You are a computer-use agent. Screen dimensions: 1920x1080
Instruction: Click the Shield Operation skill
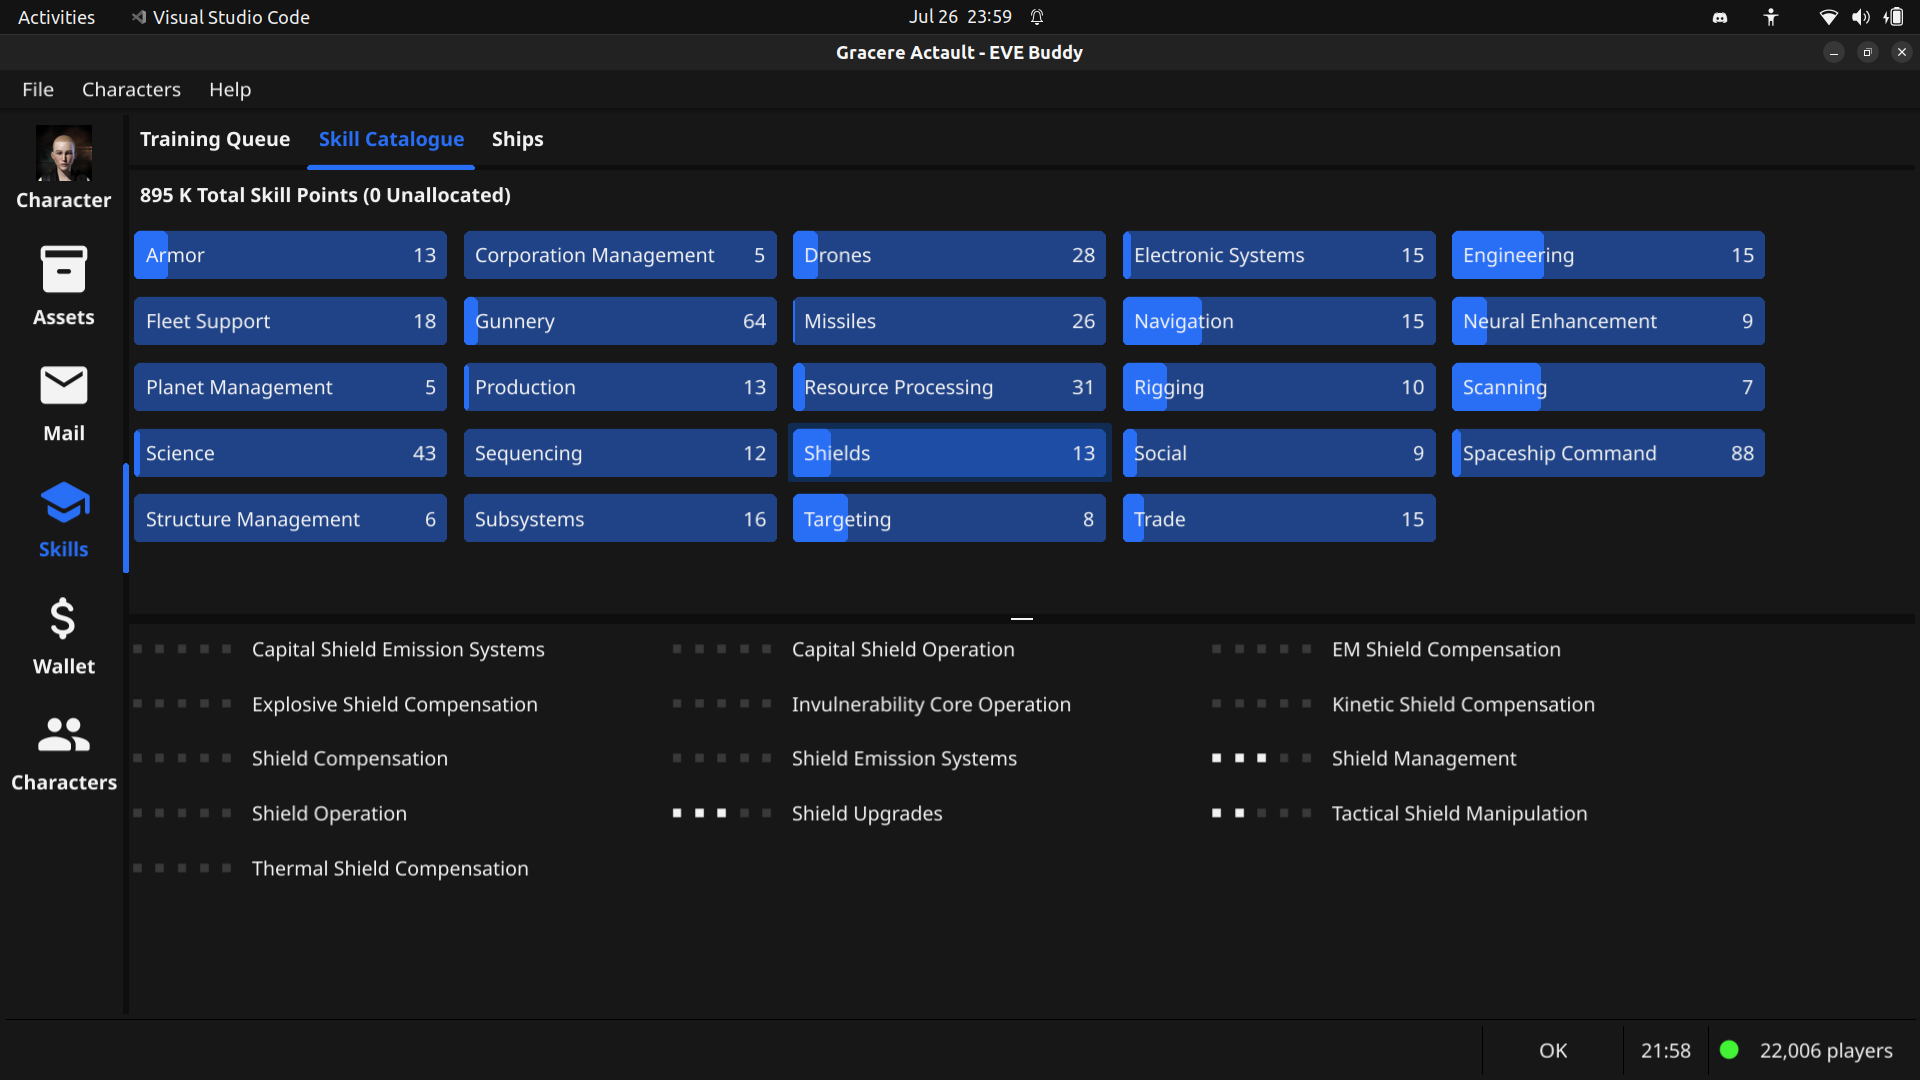tap(329, 813)
